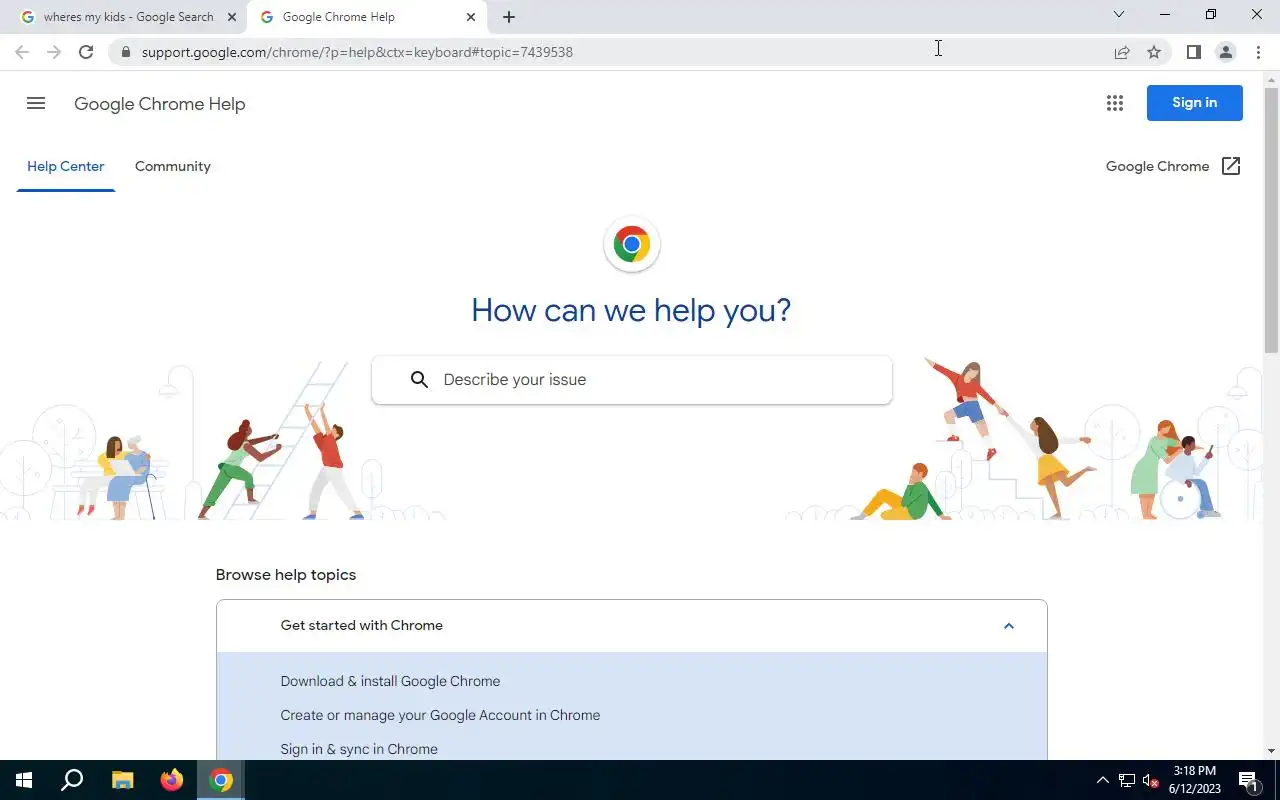This screenshot has height=800, width=1280.
Task: Open the Google apps grid
Action: point(1115,103)
